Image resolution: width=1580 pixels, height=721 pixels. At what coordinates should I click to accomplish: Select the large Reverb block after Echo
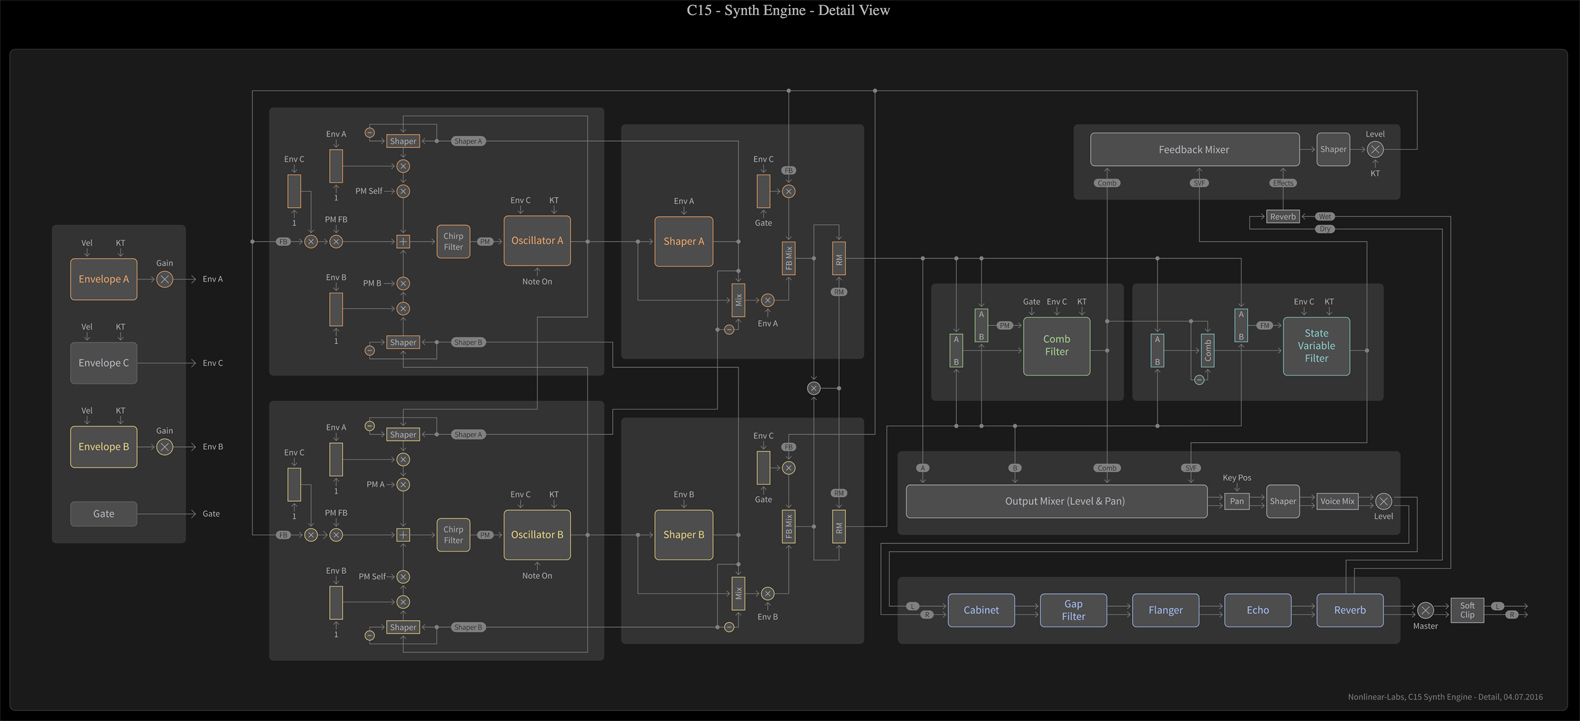[1350, 610]
